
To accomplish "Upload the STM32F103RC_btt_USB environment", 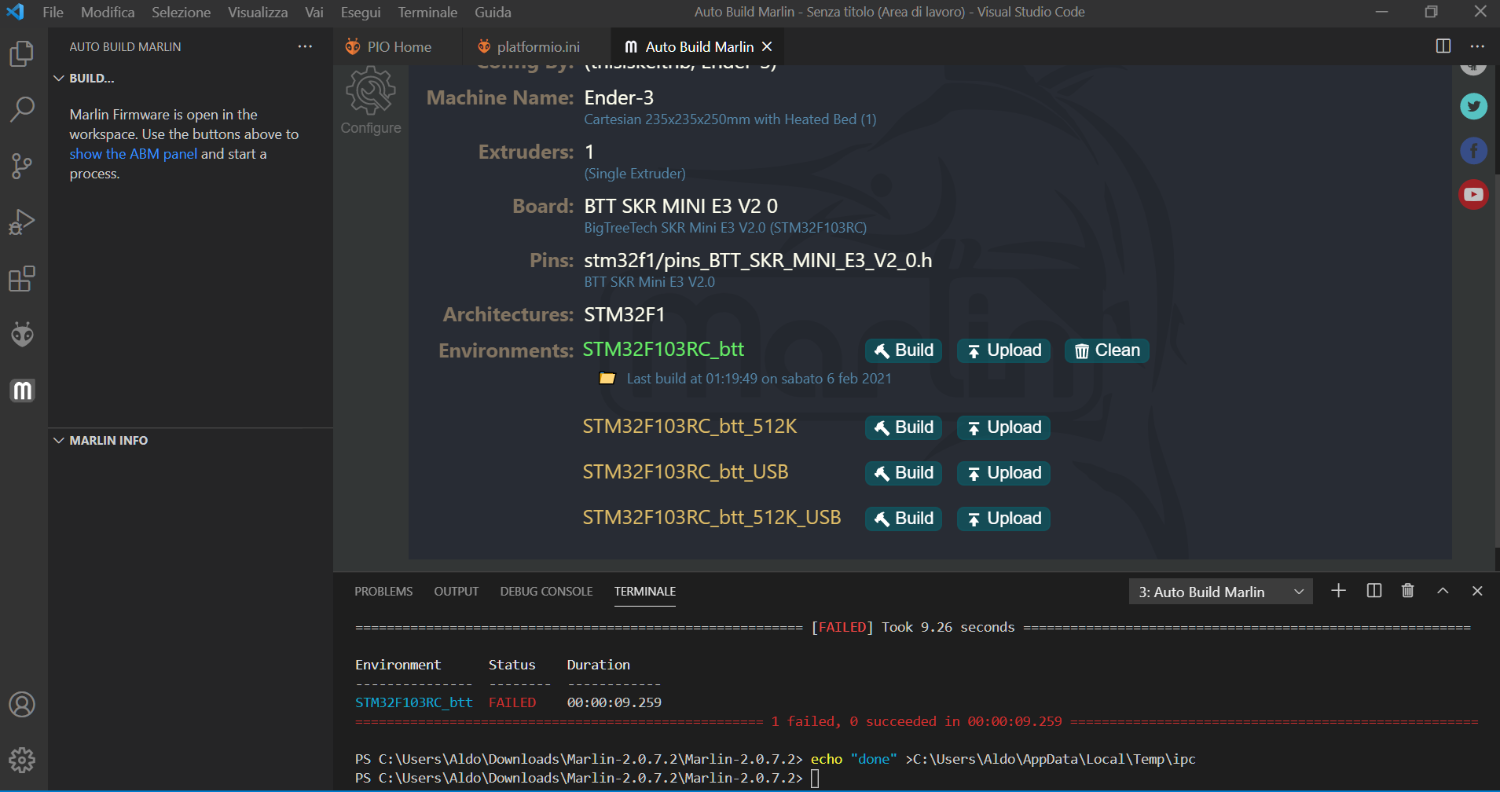I will 1003,473.
